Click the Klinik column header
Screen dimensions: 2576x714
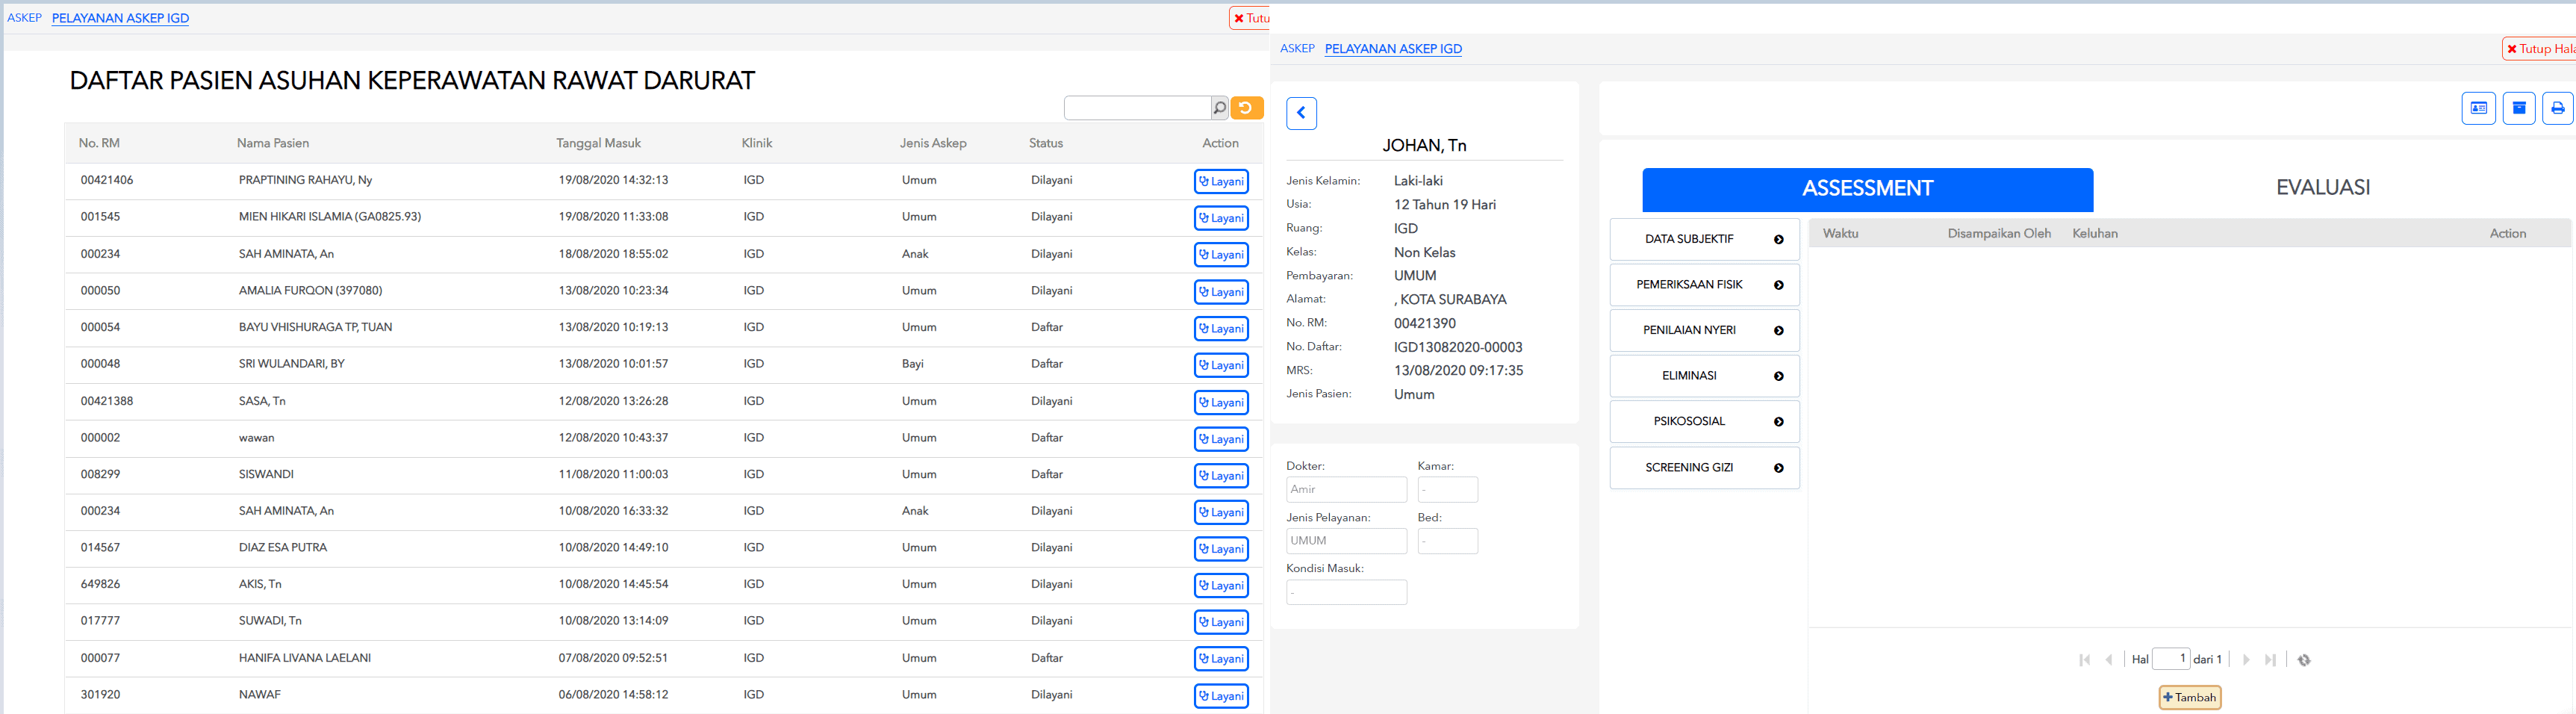pos(757,143)
